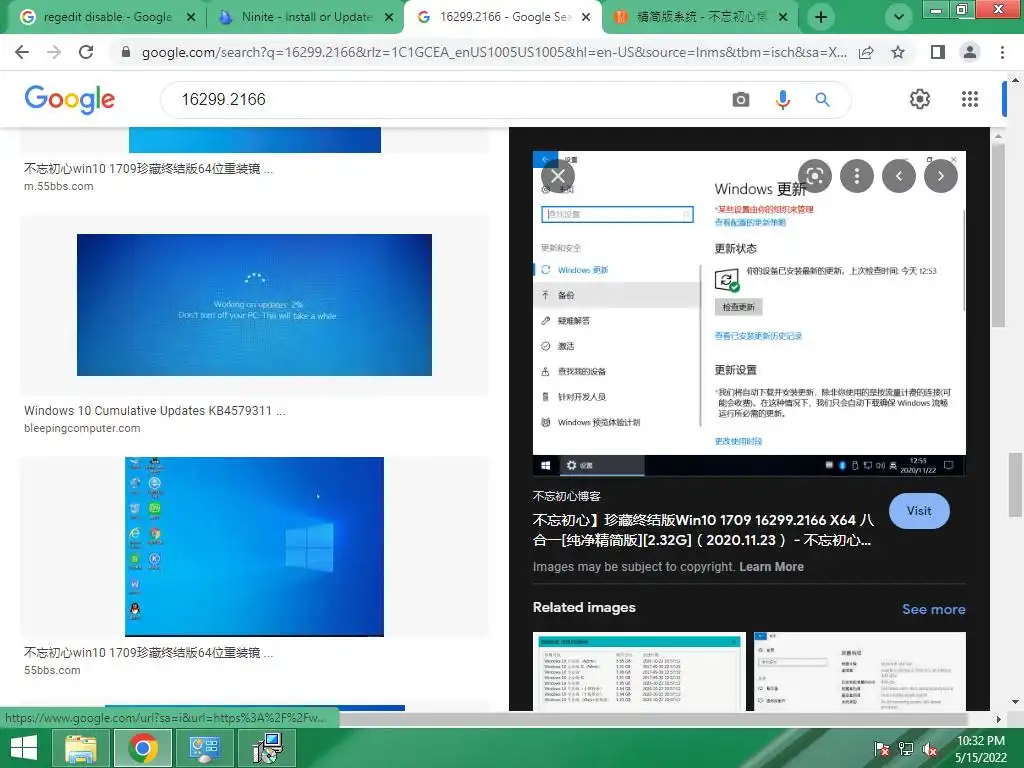Click the Visit button
The width and height of the screenshot is (1024, 768).
(x=919, y=511)
